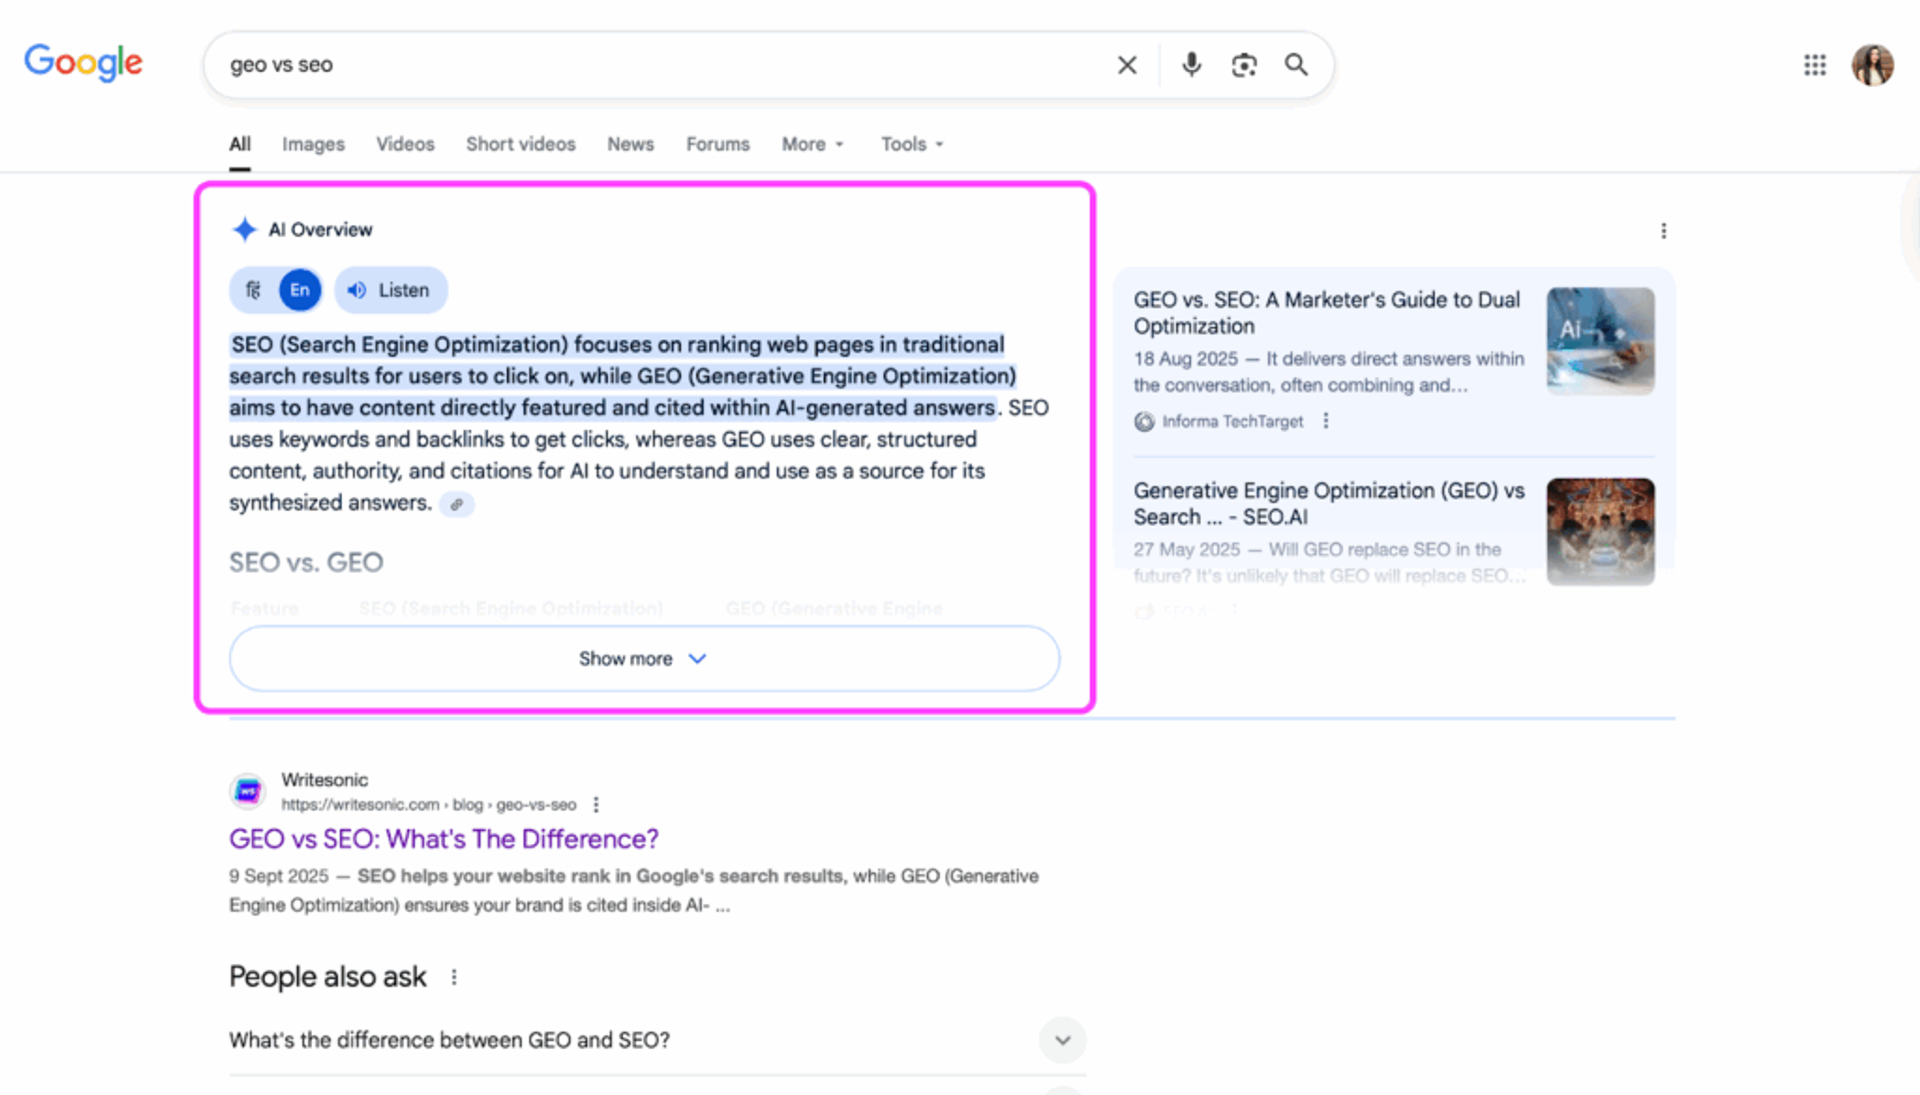1920x1095 pixels.
Task: Switch to the Videos tab
Action: pos(405,144)
